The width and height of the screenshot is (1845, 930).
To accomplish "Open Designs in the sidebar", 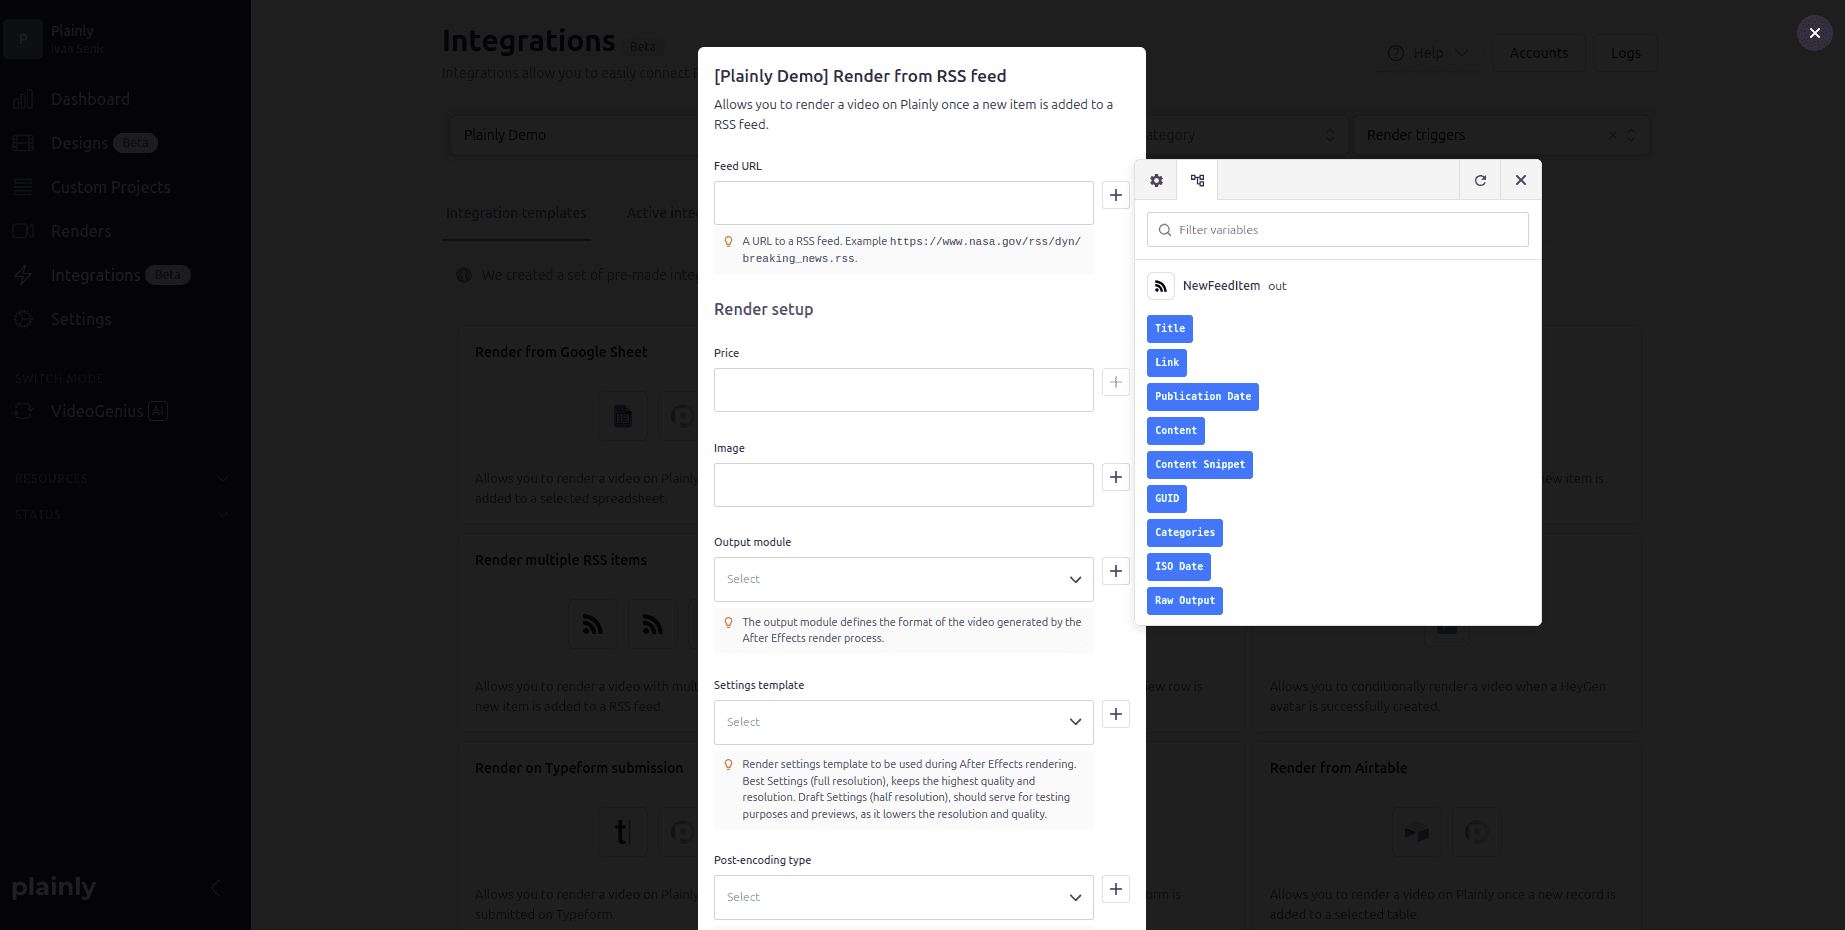I will pyautogui.click(x=80, y=143).
